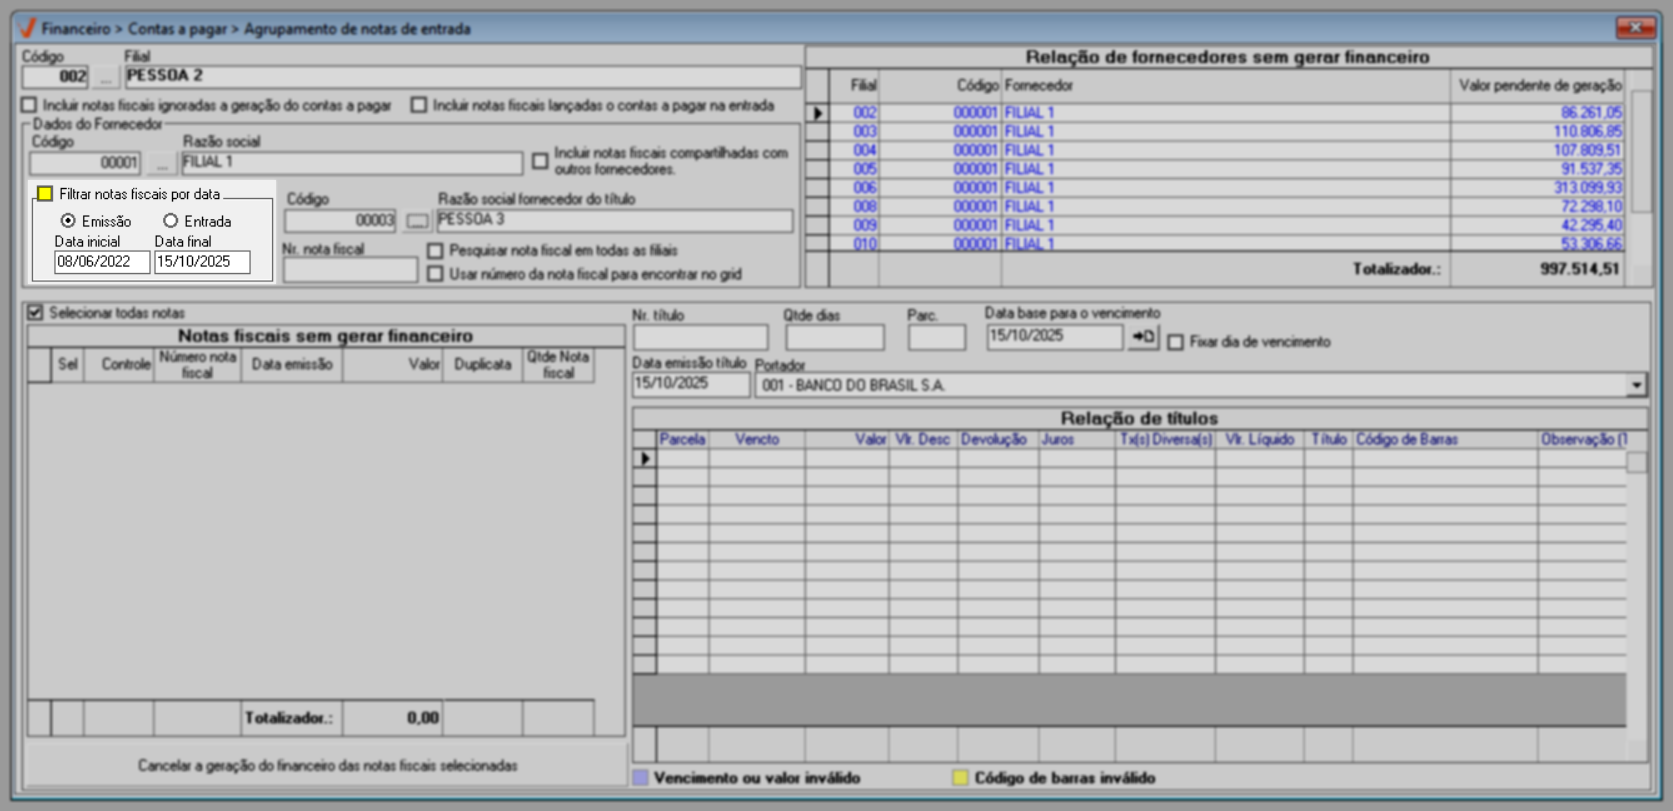Click the supplier list vertical scrollbar
Image resolution: width=1673 pixels, height=811 pixels.
click(x=1641, y=150)
